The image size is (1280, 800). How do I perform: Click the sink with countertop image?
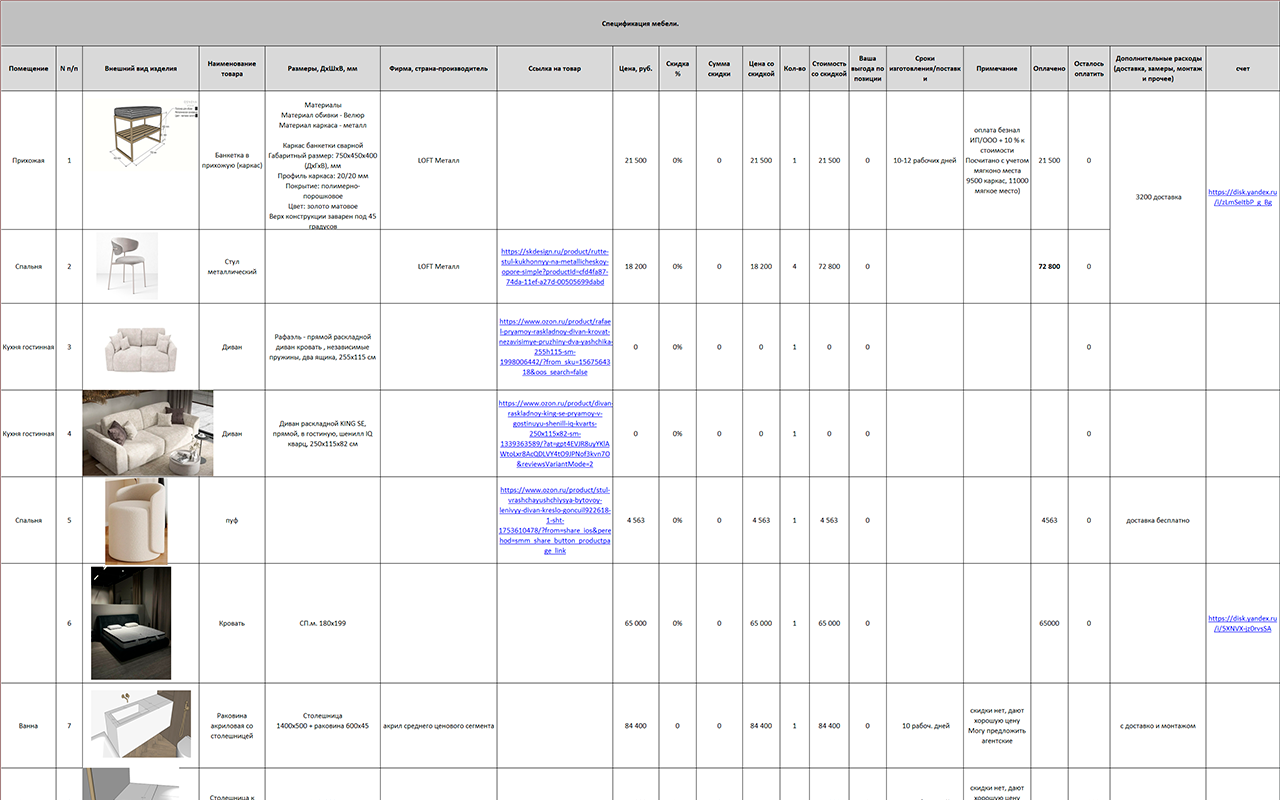pyautogui.click(x=140, y=724)
